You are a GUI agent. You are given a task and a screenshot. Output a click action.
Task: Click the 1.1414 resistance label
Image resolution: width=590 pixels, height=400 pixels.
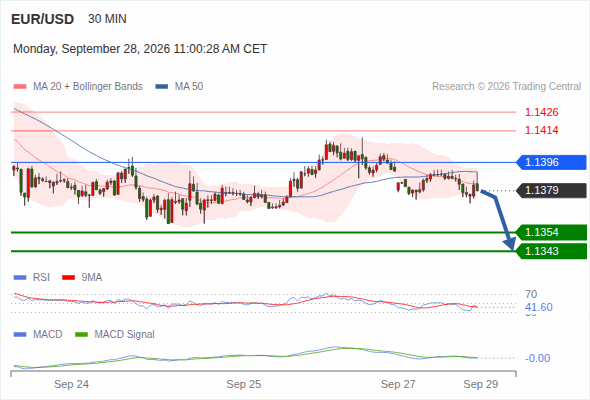[x=541, y=130]
